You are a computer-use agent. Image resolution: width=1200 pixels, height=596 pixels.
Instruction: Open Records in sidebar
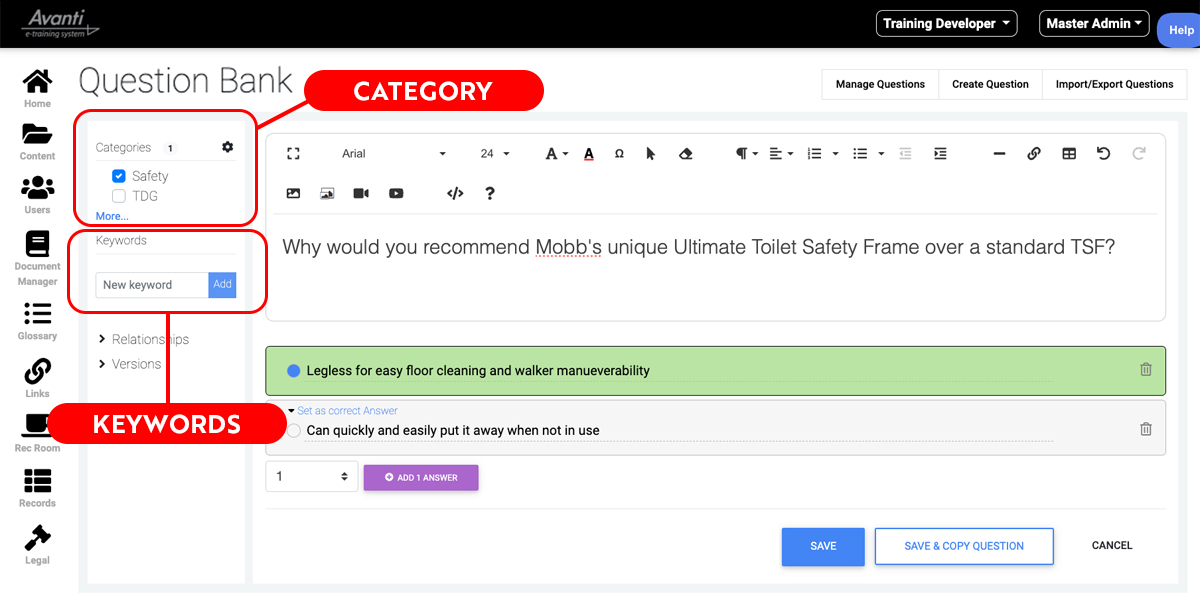pos(37,488)
